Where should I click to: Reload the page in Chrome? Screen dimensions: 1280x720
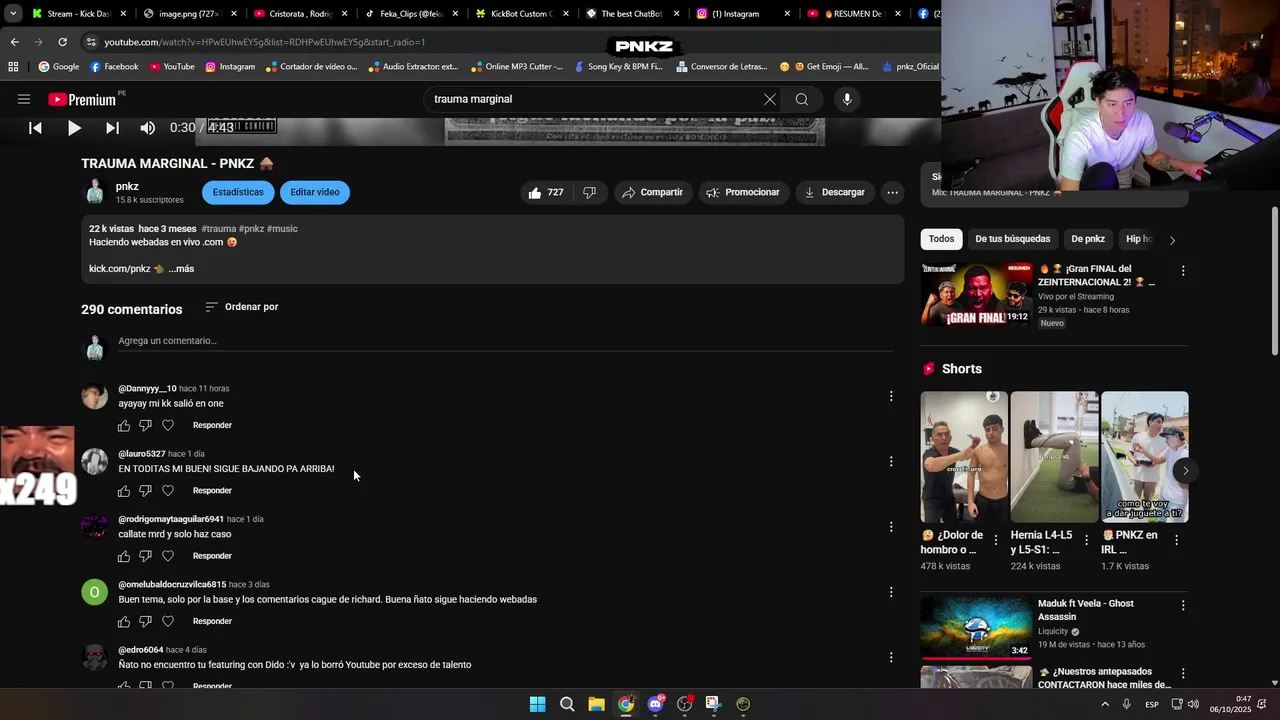point(62,42)
